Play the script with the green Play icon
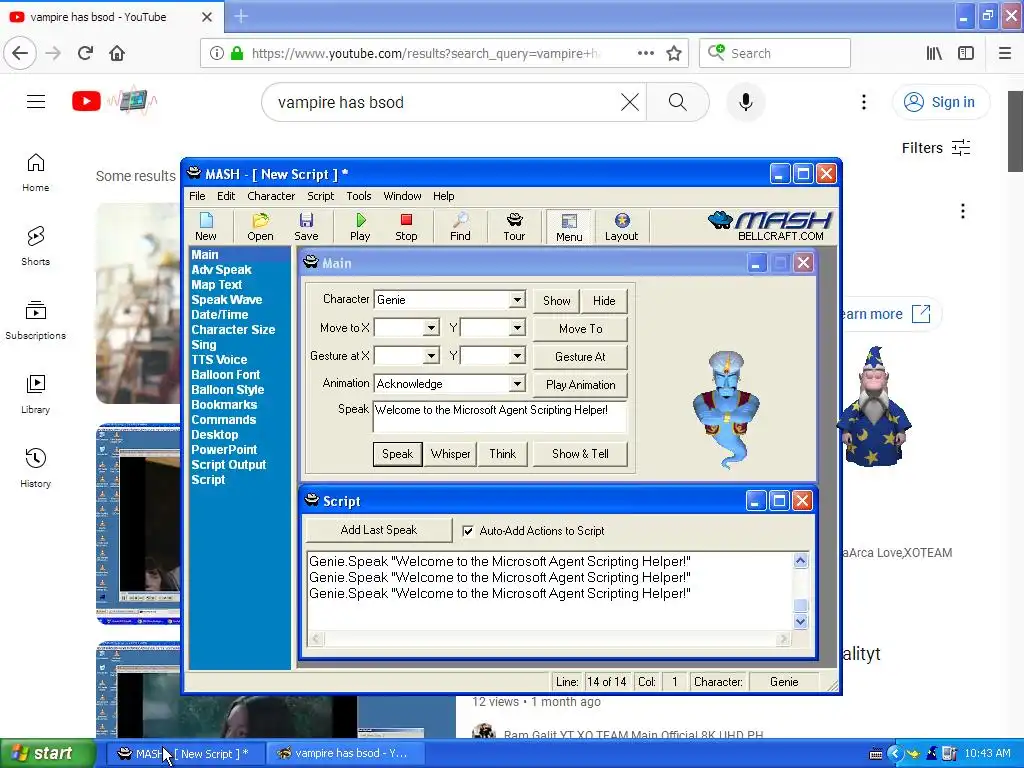 (x=360, y=227)
